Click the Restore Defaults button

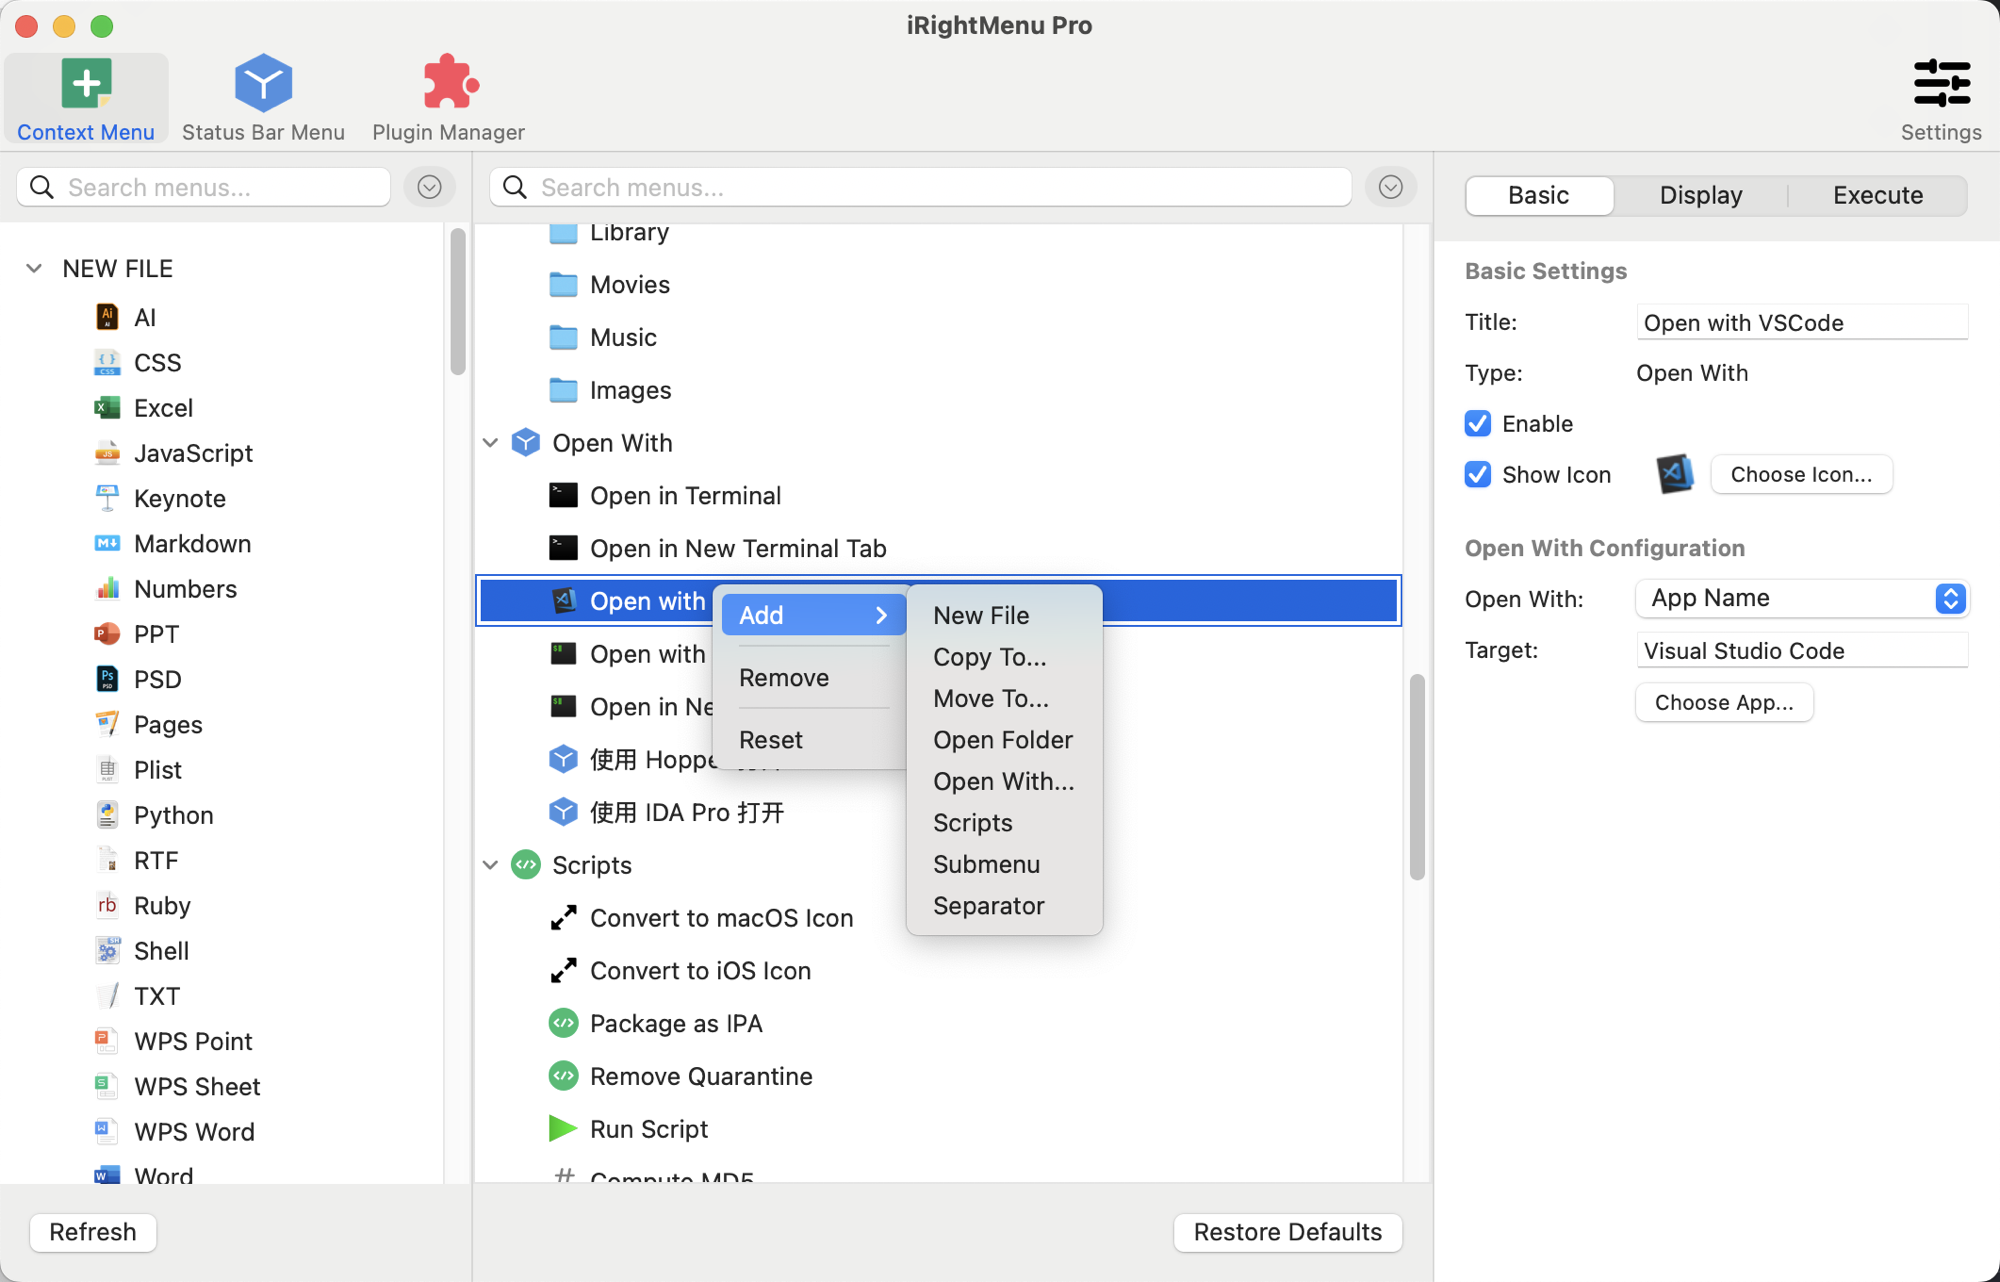(1287, 1232)
